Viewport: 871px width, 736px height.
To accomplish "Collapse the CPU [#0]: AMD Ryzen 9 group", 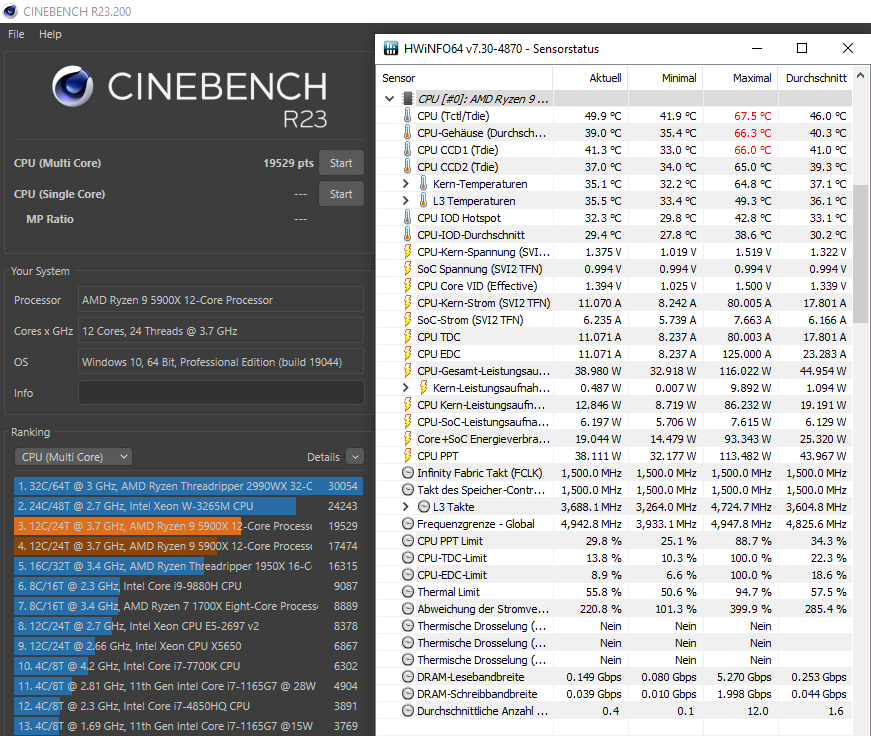I will pyautogui.click(x=389, y=99).
